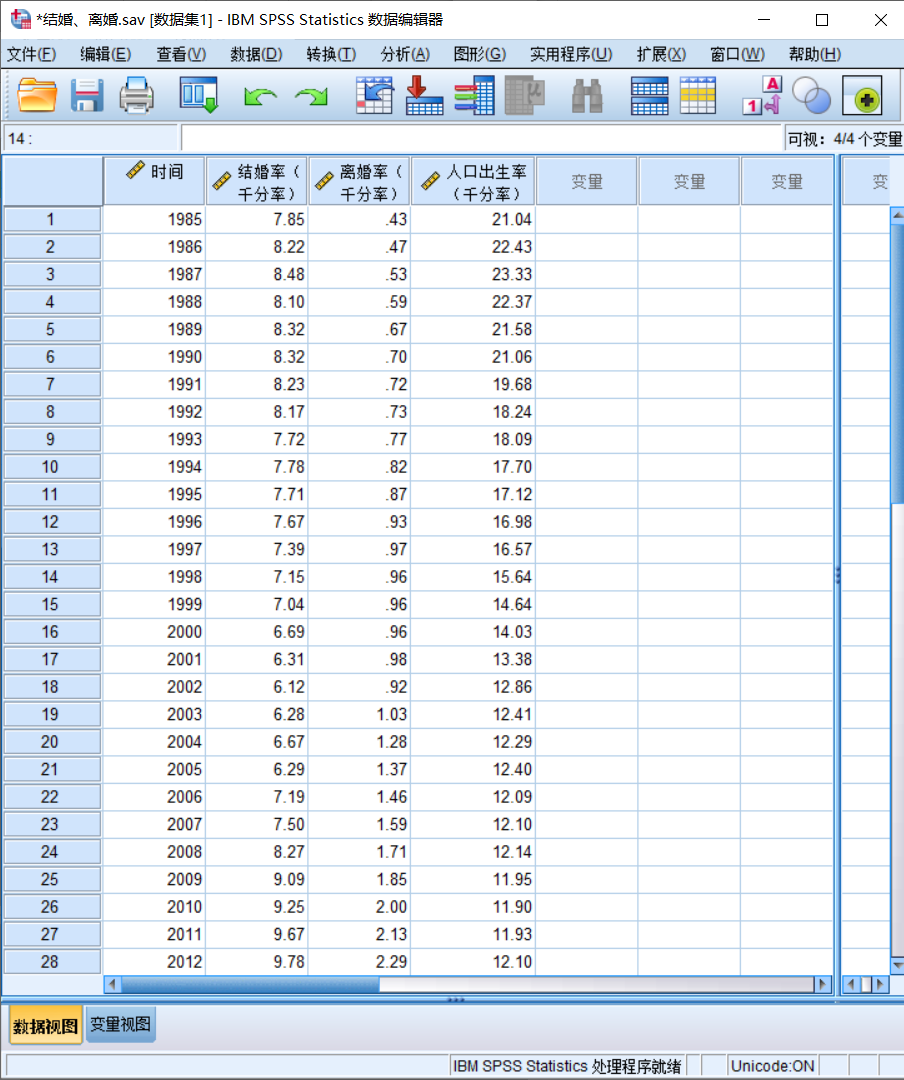The image size is (904, 1080).
Task: Click the horizontal scrollbar right arrow
Action: (x=823, y=985)
